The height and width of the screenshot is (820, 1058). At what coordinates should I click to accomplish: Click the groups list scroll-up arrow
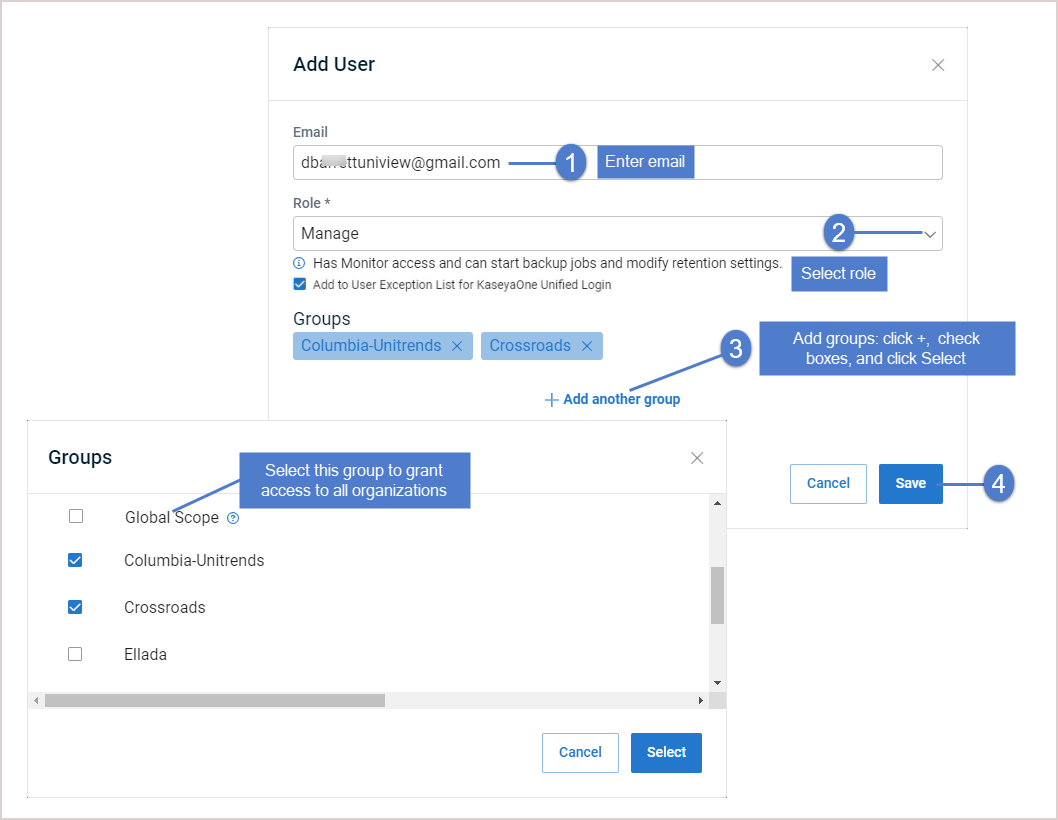717,503
